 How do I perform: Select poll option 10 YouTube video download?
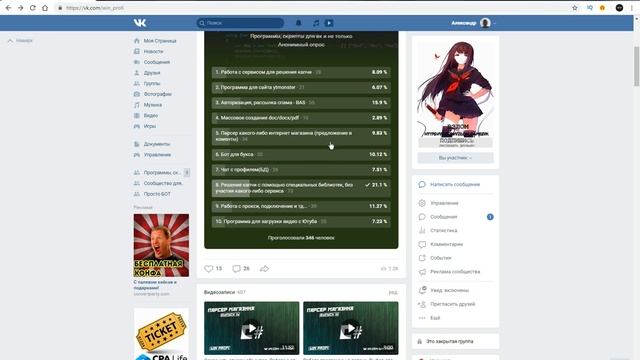coord(301,221)
